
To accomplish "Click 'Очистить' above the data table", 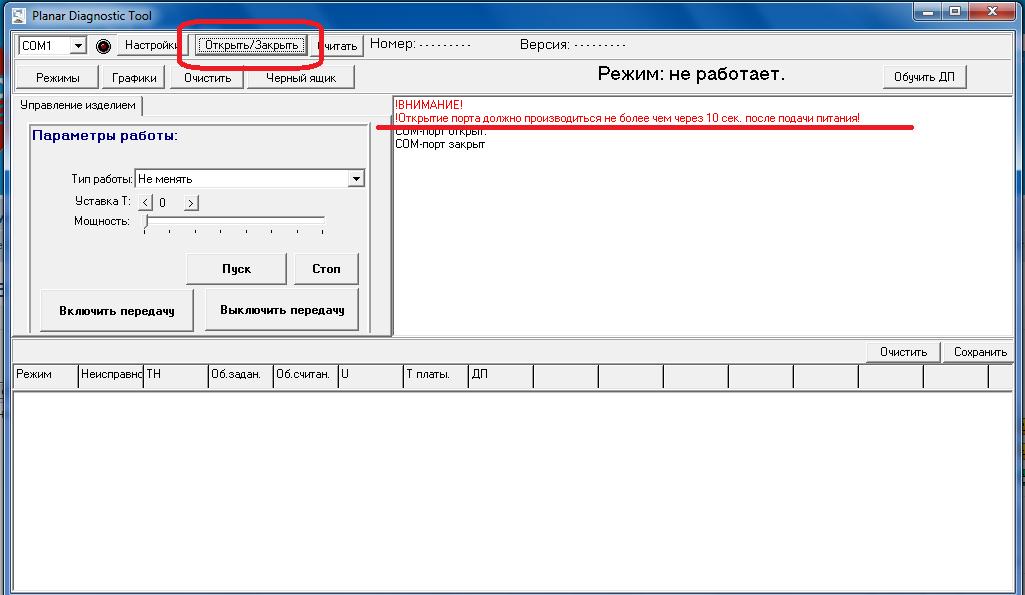I will point(903,352).
